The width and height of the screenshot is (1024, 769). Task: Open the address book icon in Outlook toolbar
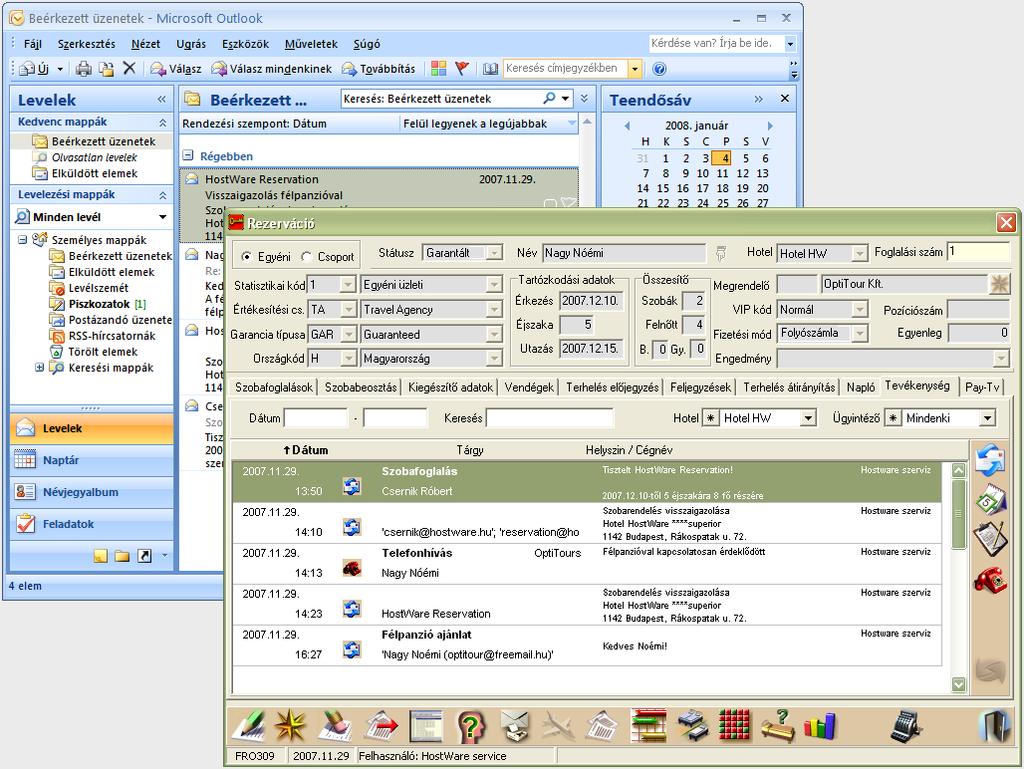[490, 68]
